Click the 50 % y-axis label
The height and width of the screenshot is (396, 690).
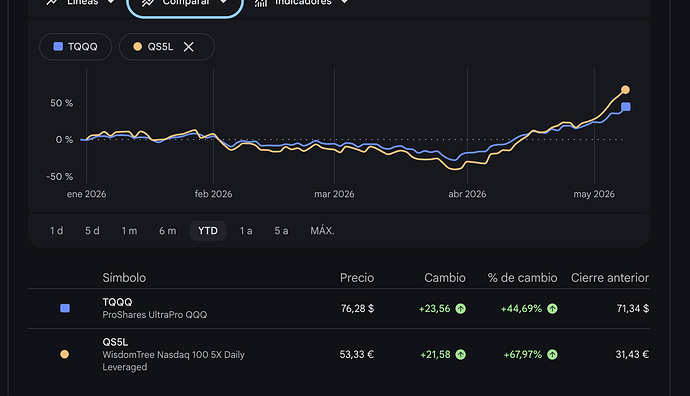62,103
